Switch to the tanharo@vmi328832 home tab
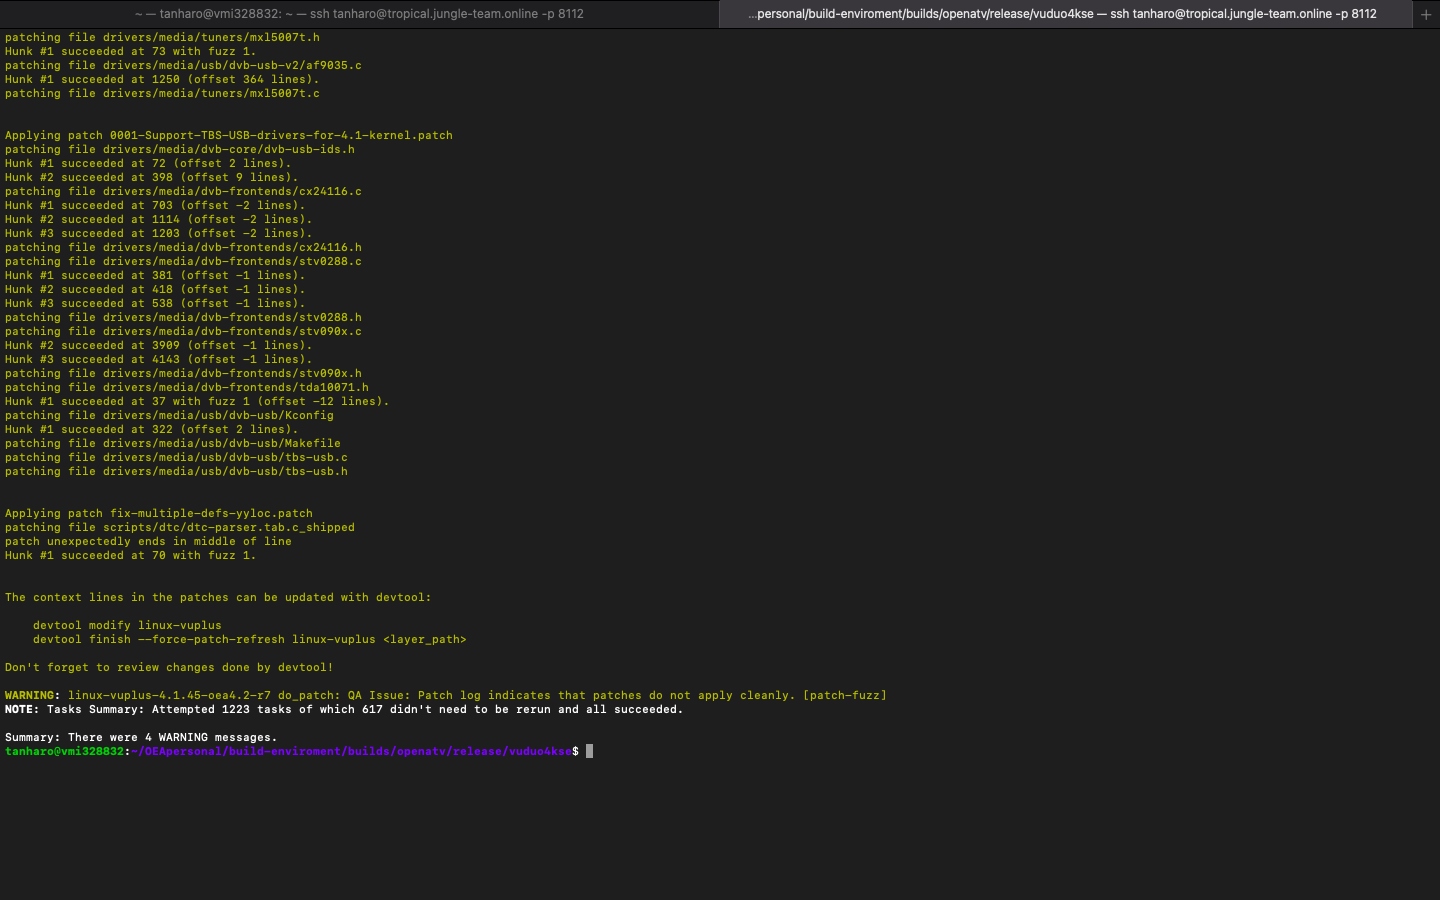This screenshot has width=1440, height=900. point(360,14)
